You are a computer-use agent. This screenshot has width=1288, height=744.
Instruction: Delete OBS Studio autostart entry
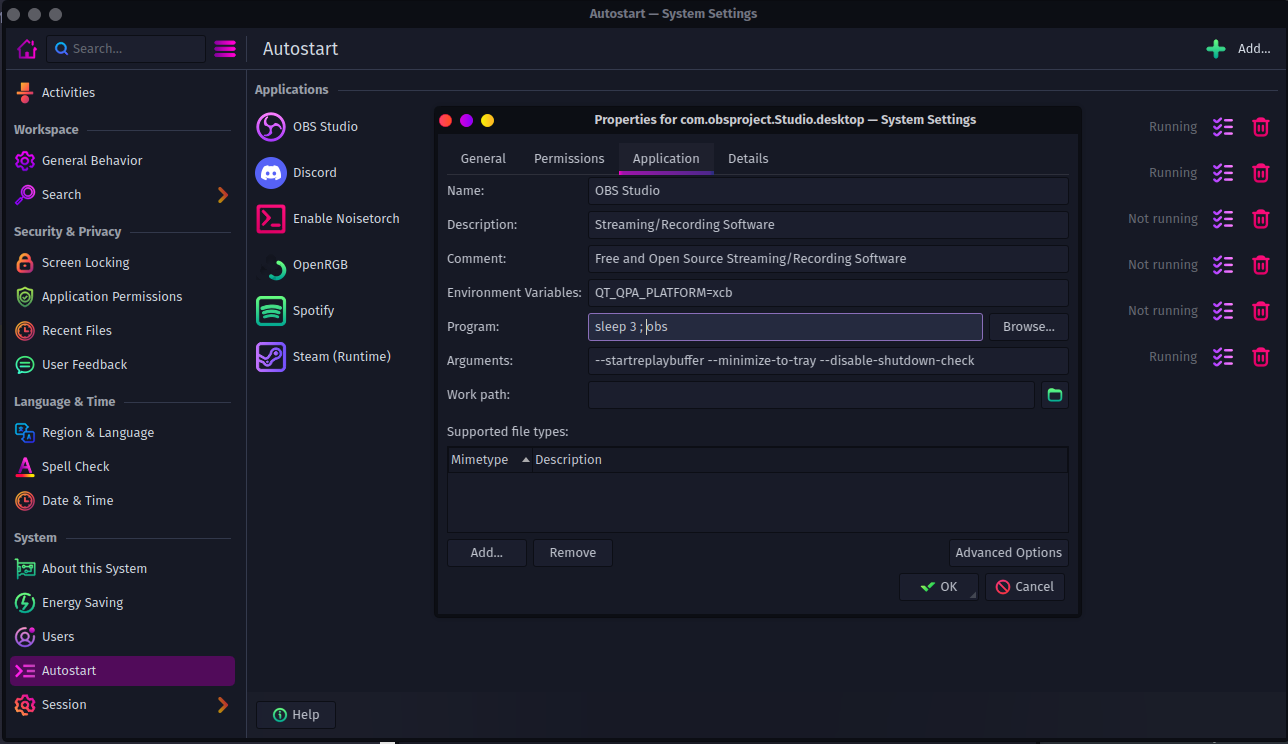pyautogui.click(x=1261, y=127)
